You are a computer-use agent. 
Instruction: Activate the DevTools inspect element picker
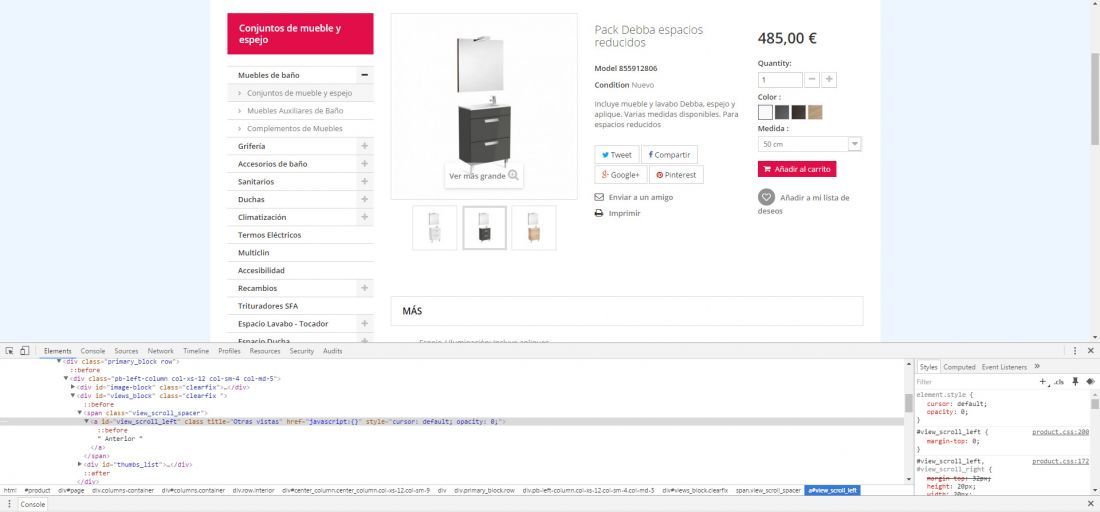(10, 351)
